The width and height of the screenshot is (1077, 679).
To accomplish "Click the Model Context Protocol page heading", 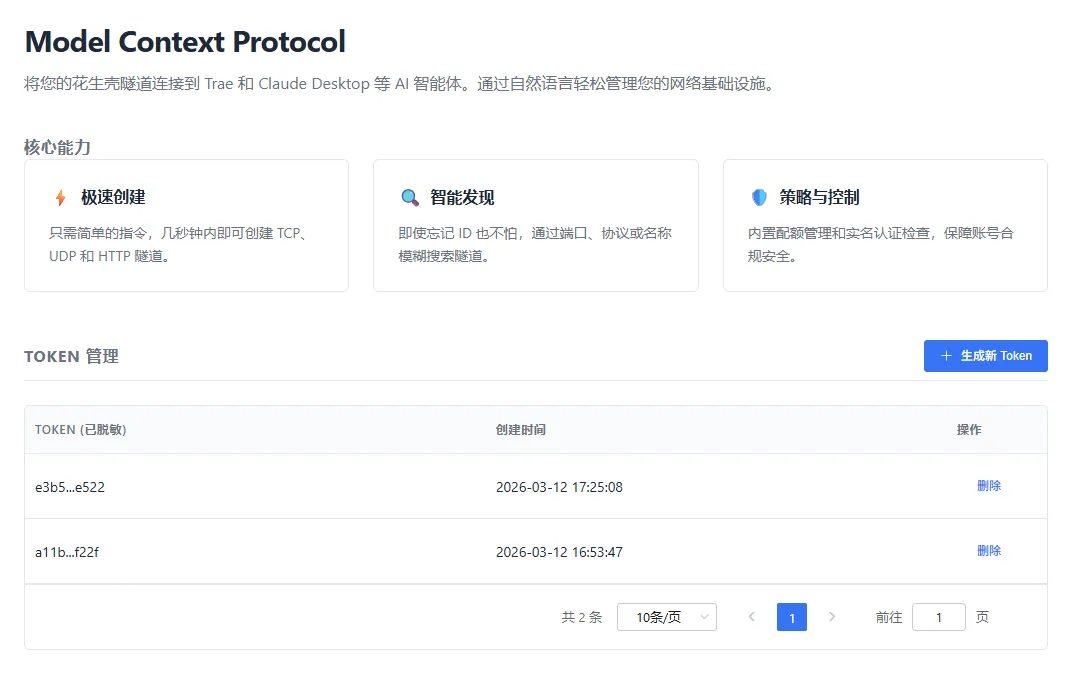I will (x=185, y=42).
